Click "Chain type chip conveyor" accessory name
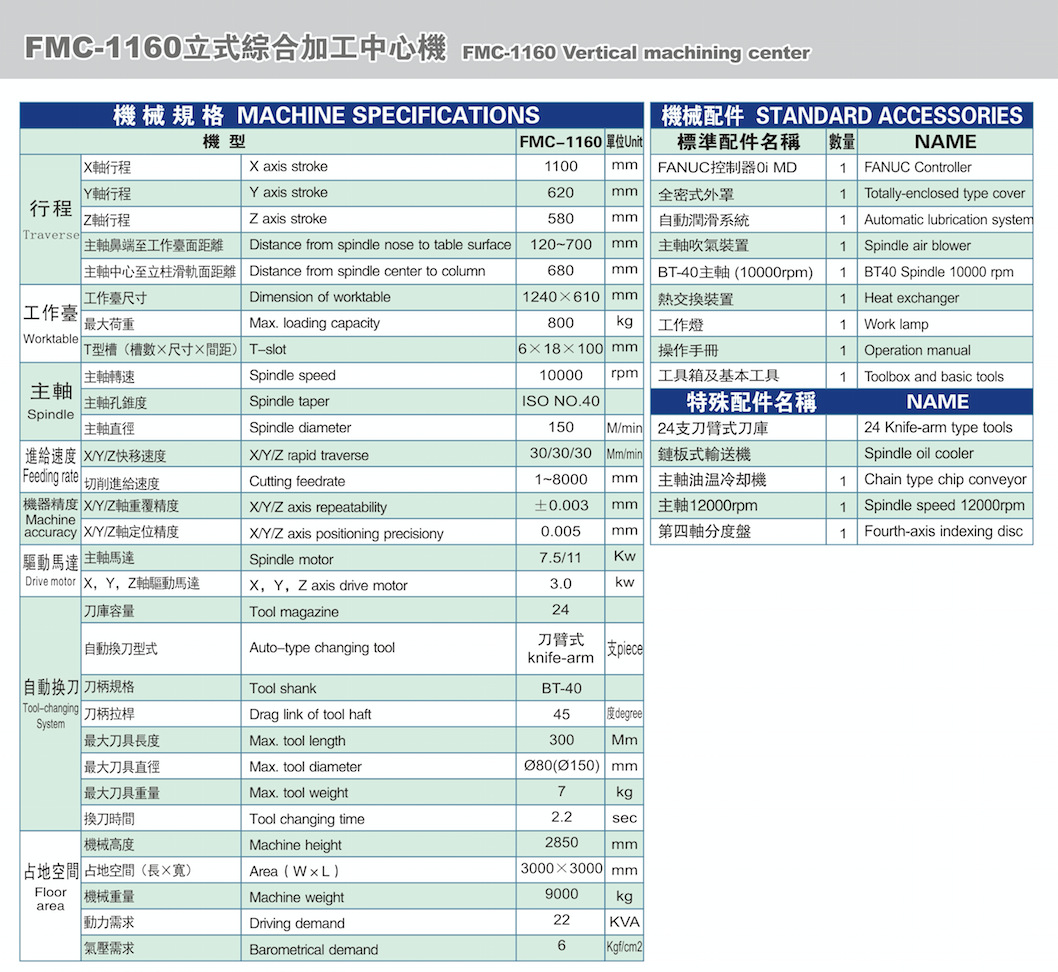 (945, 480)
